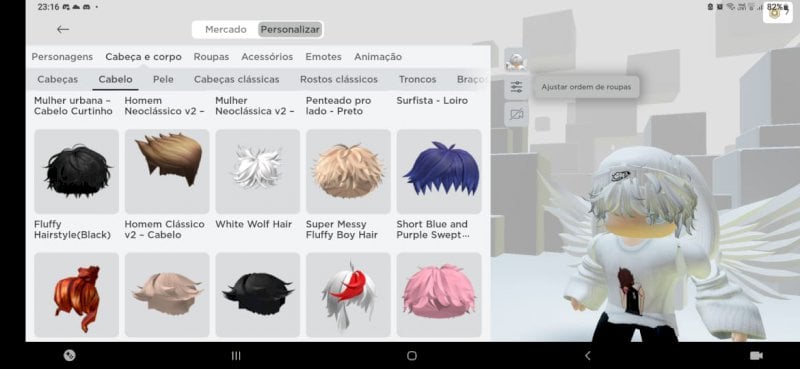Image resolution: width=800 pixels, height=369 pixels.
Task: Open the Roupas tab
Action: [x=211, y=57]
